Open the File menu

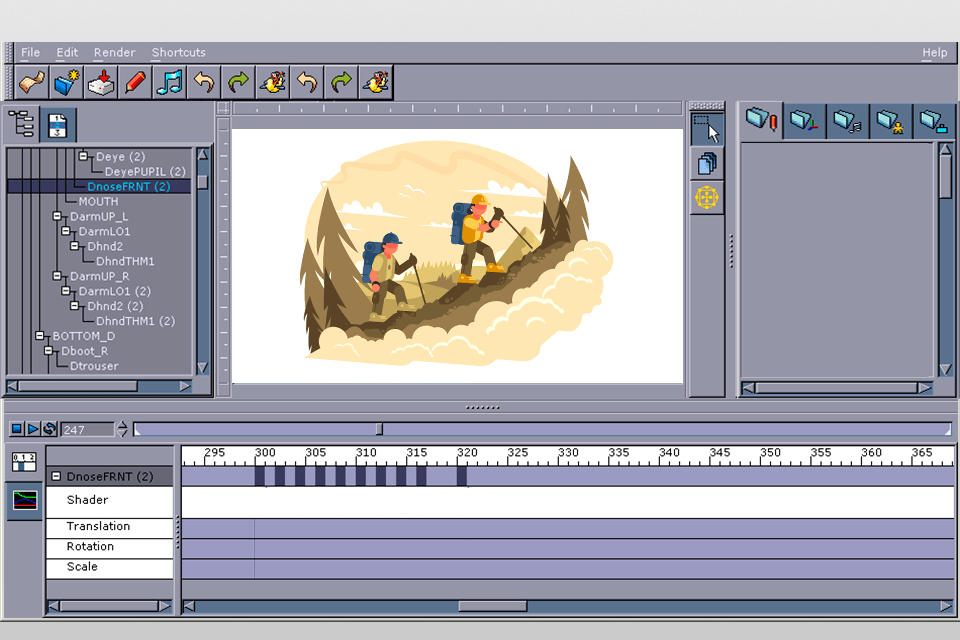click(30, 53)
